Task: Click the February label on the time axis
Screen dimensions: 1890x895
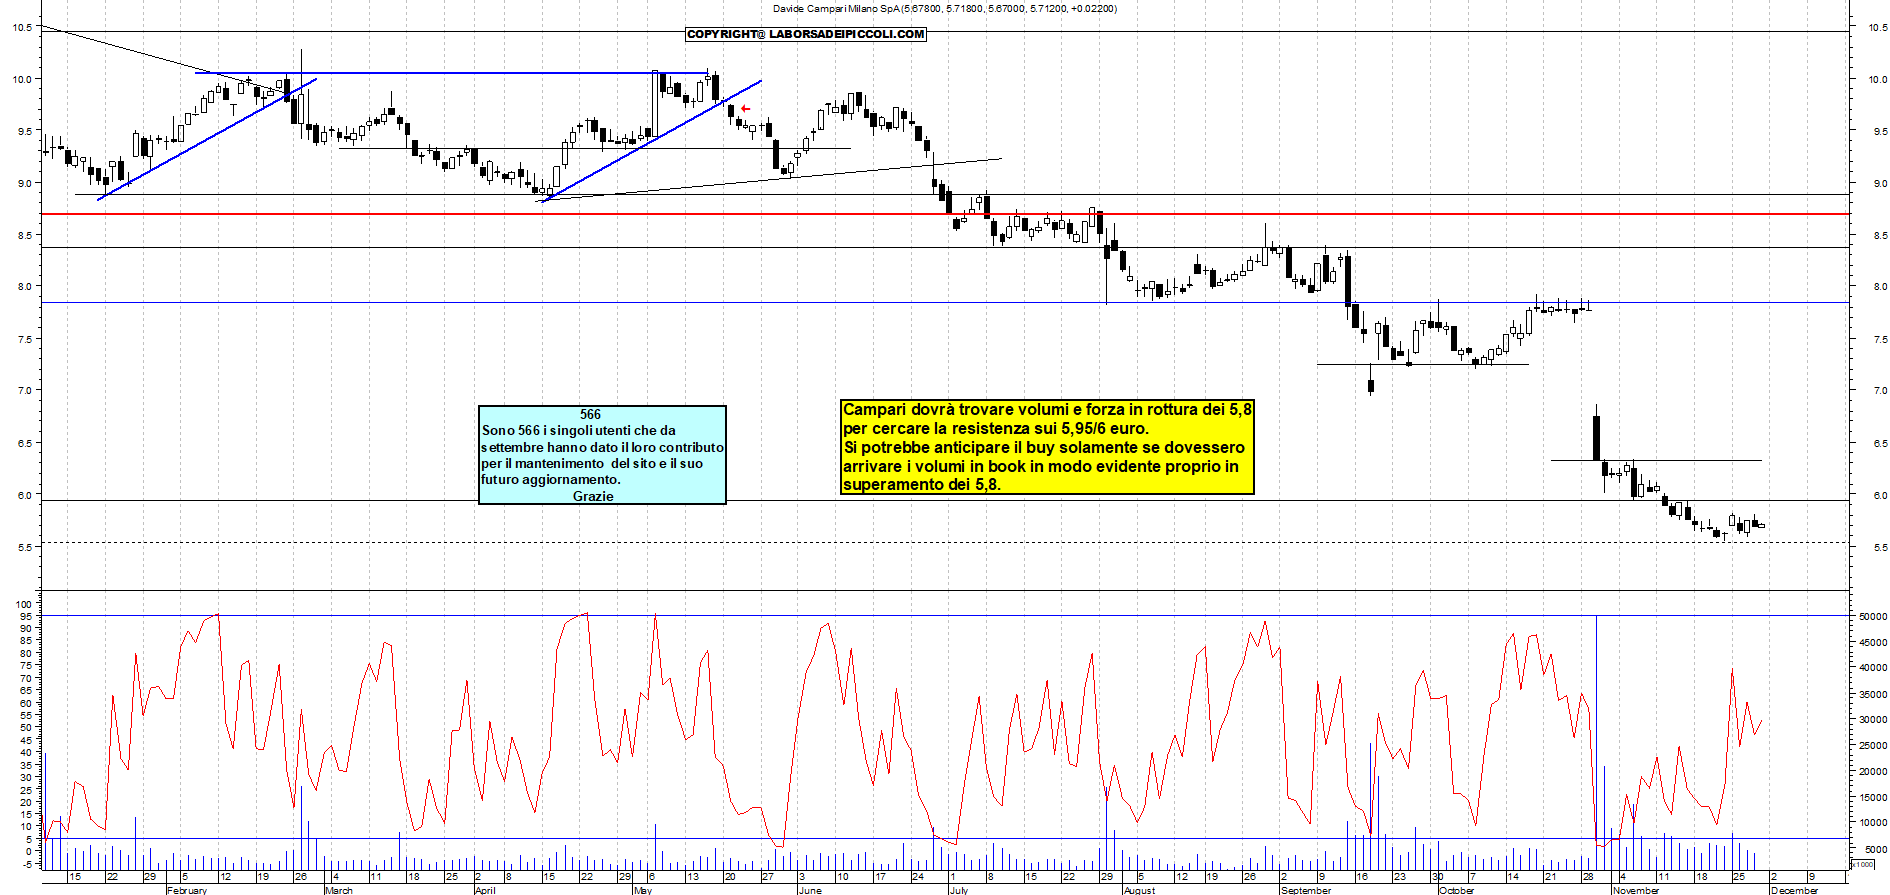Action: (x=187, y=890)
